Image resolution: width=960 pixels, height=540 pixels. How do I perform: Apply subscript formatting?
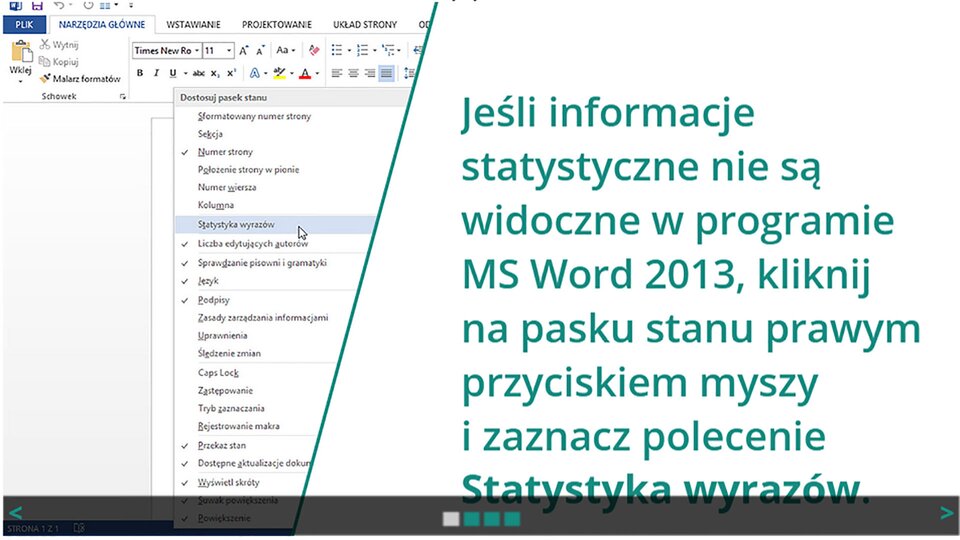pos(215,73)
